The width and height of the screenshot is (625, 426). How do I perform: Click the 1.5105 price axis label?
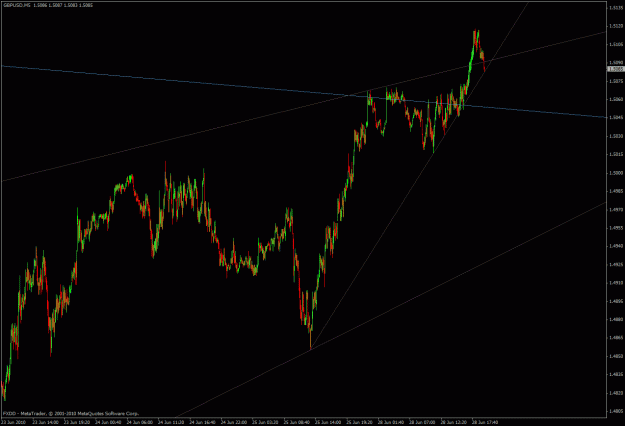pos(616,44)
